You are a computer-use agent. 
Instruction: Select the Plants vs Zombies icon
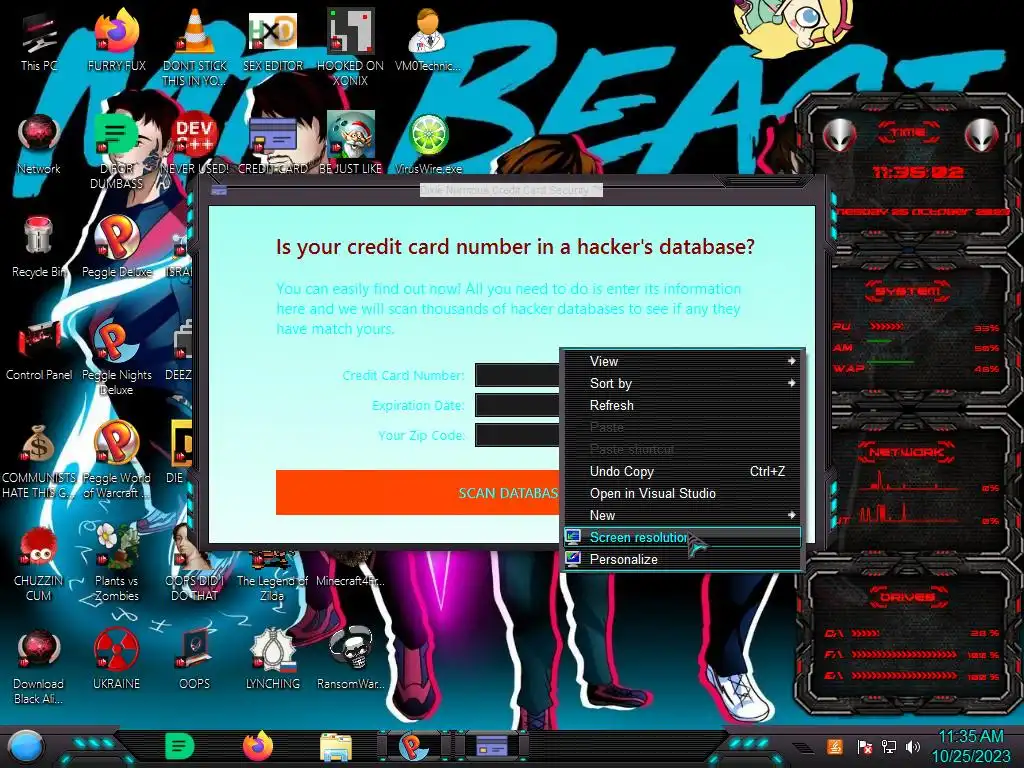(117, 563)
